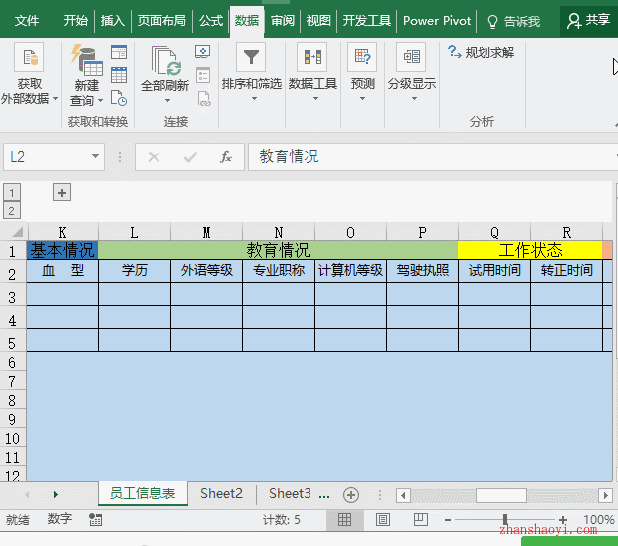Open the Sort and Filter funnel icon

pos(251,57)
